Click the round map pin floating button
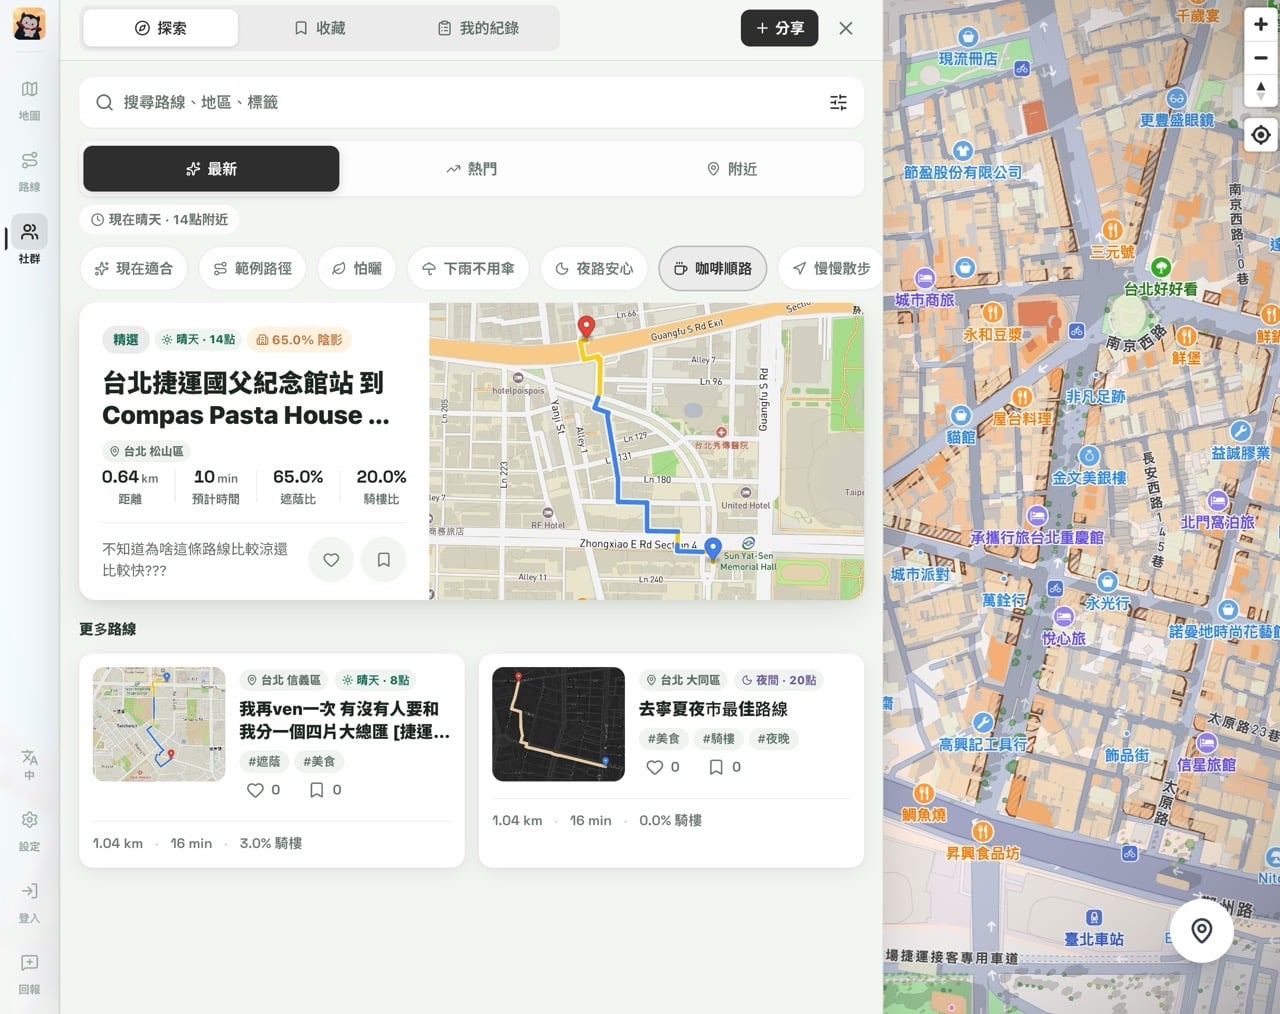The height and width of the screenshot is (1014, 1280). point(1201,931)
